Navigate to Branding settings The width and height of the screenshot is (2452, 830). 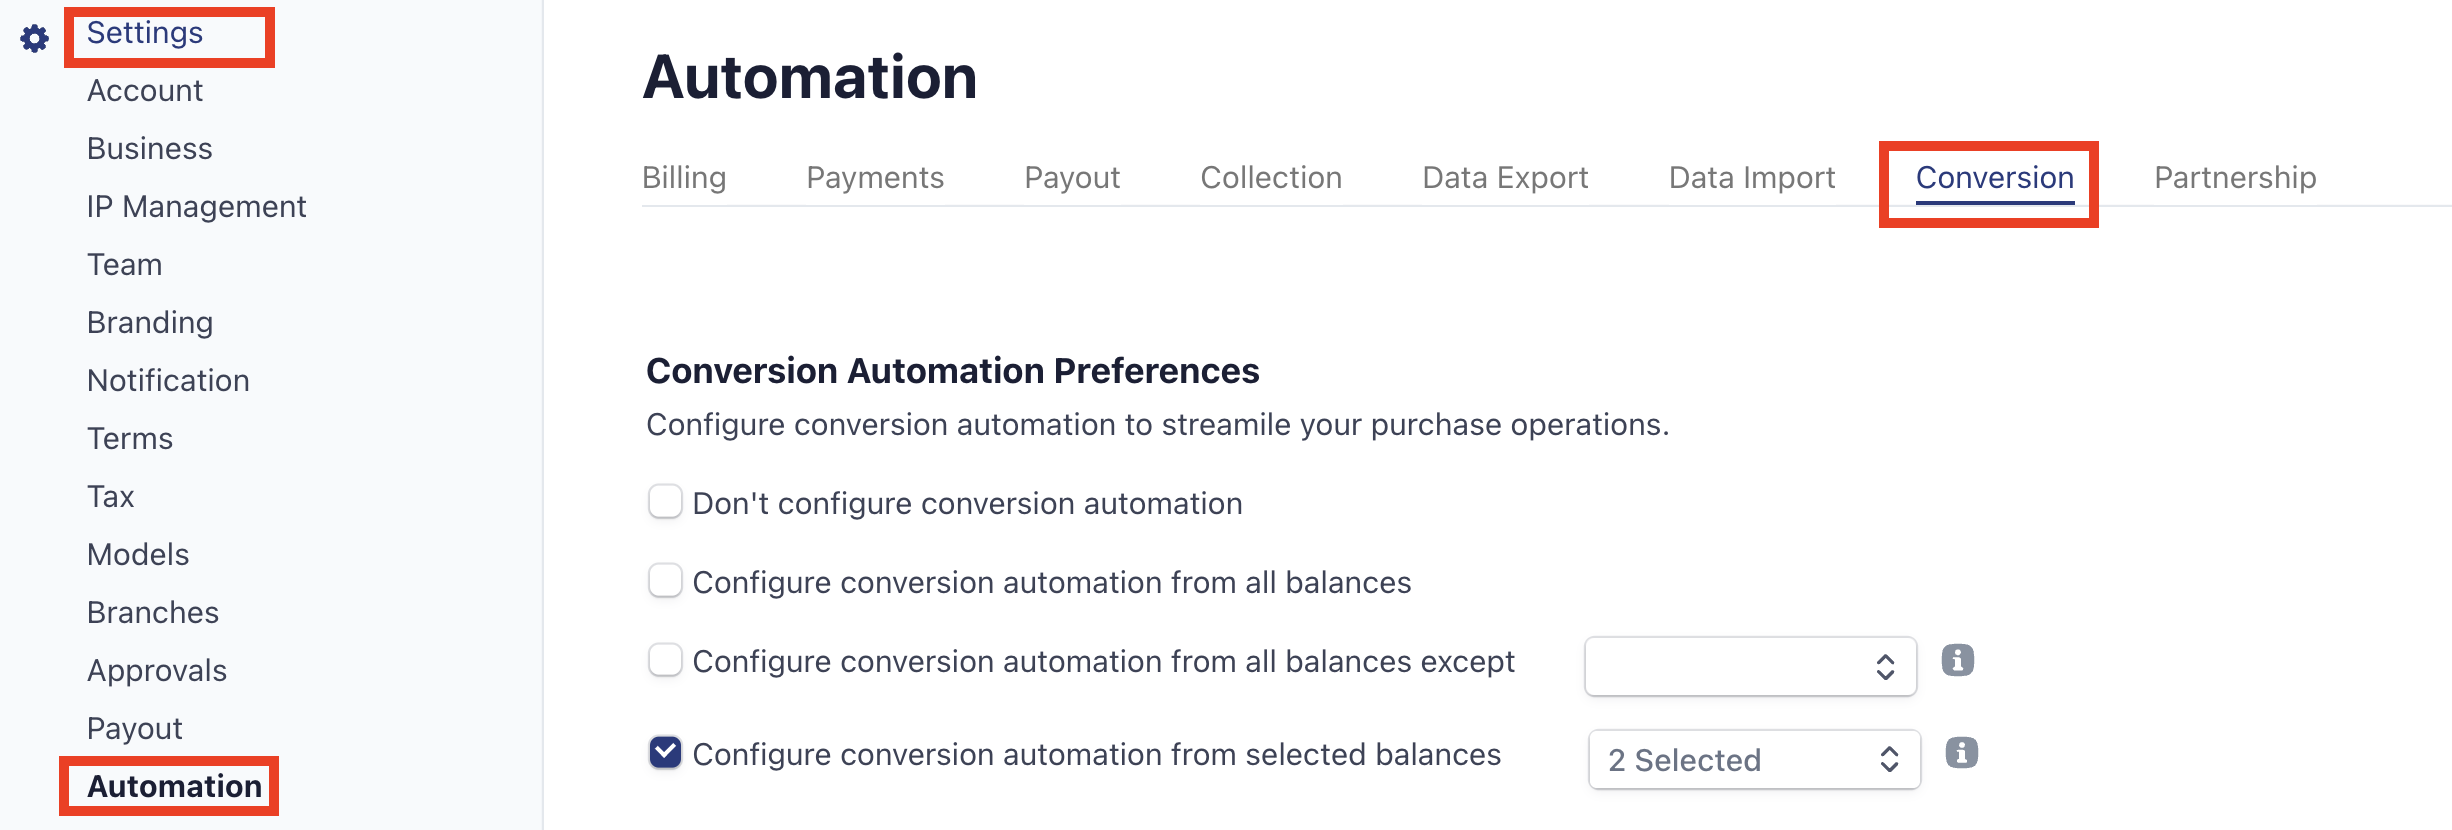[x=150, y=322]
